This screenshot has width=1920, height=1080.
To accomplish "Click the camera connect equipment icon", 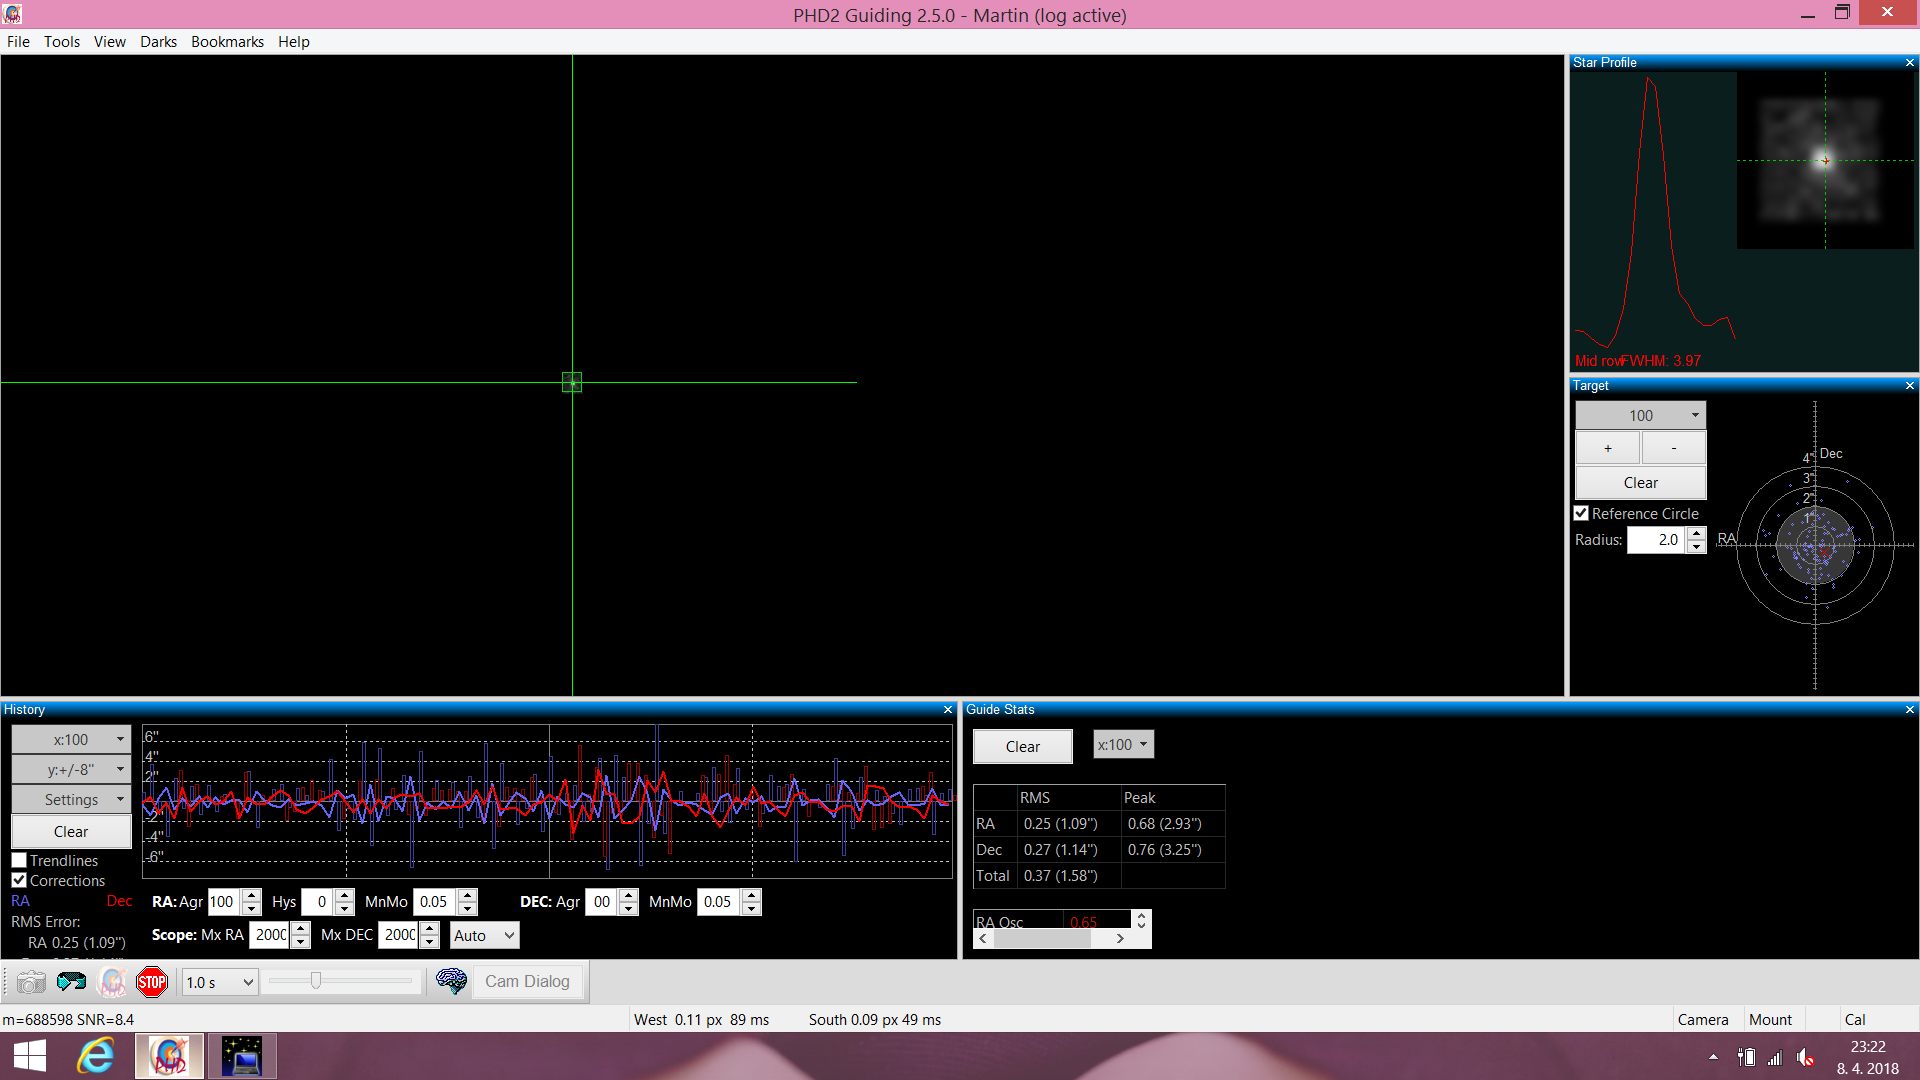I will (32, 982).
